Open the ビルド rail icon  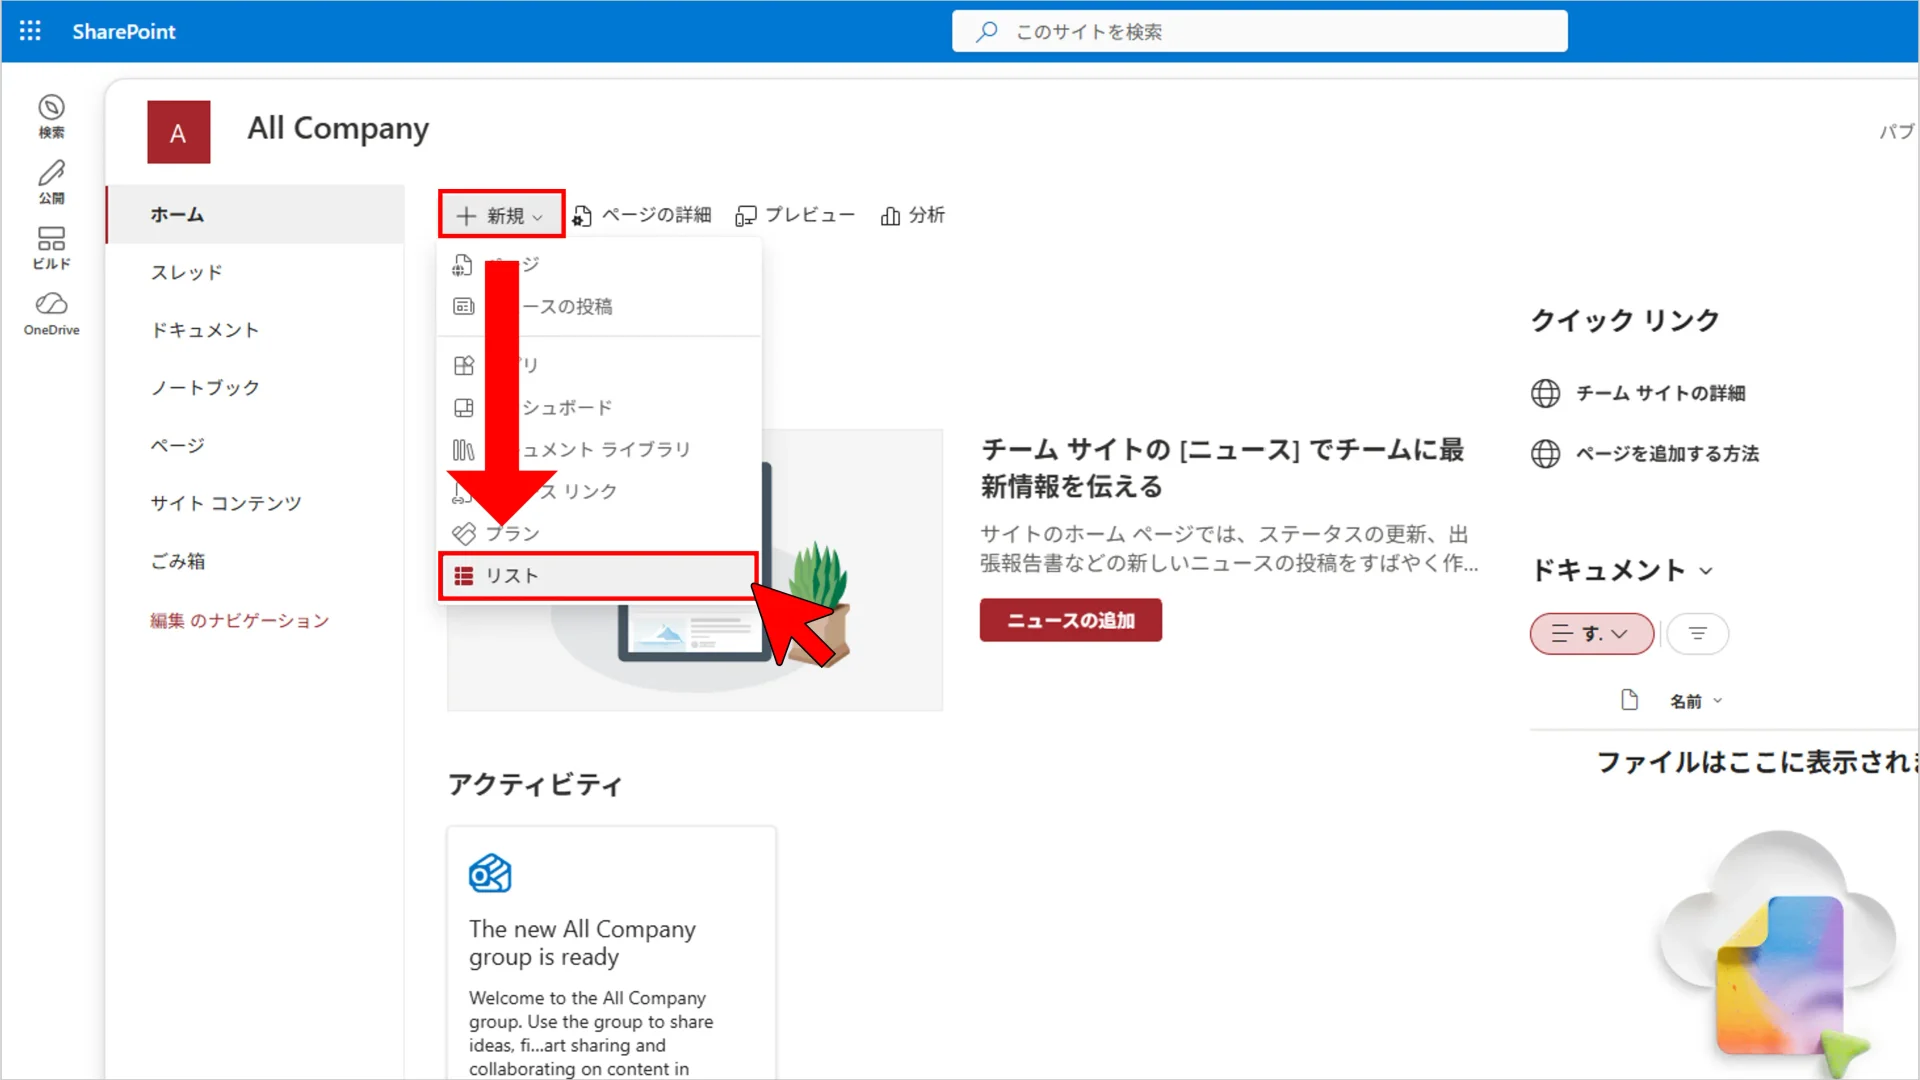click(x=51, y=248)
